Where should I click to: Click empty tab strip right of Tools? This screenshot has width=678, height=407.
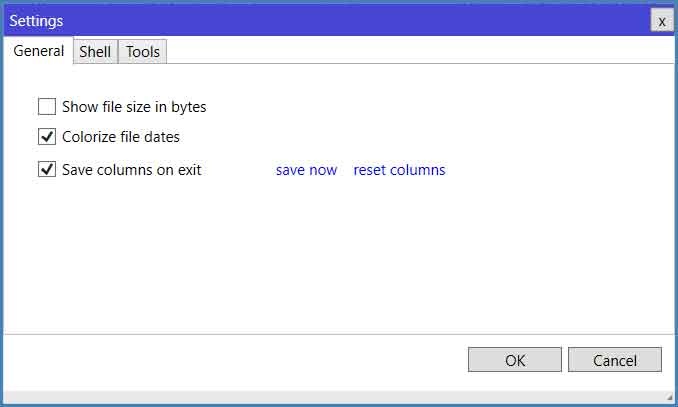(x=400, y=51)
